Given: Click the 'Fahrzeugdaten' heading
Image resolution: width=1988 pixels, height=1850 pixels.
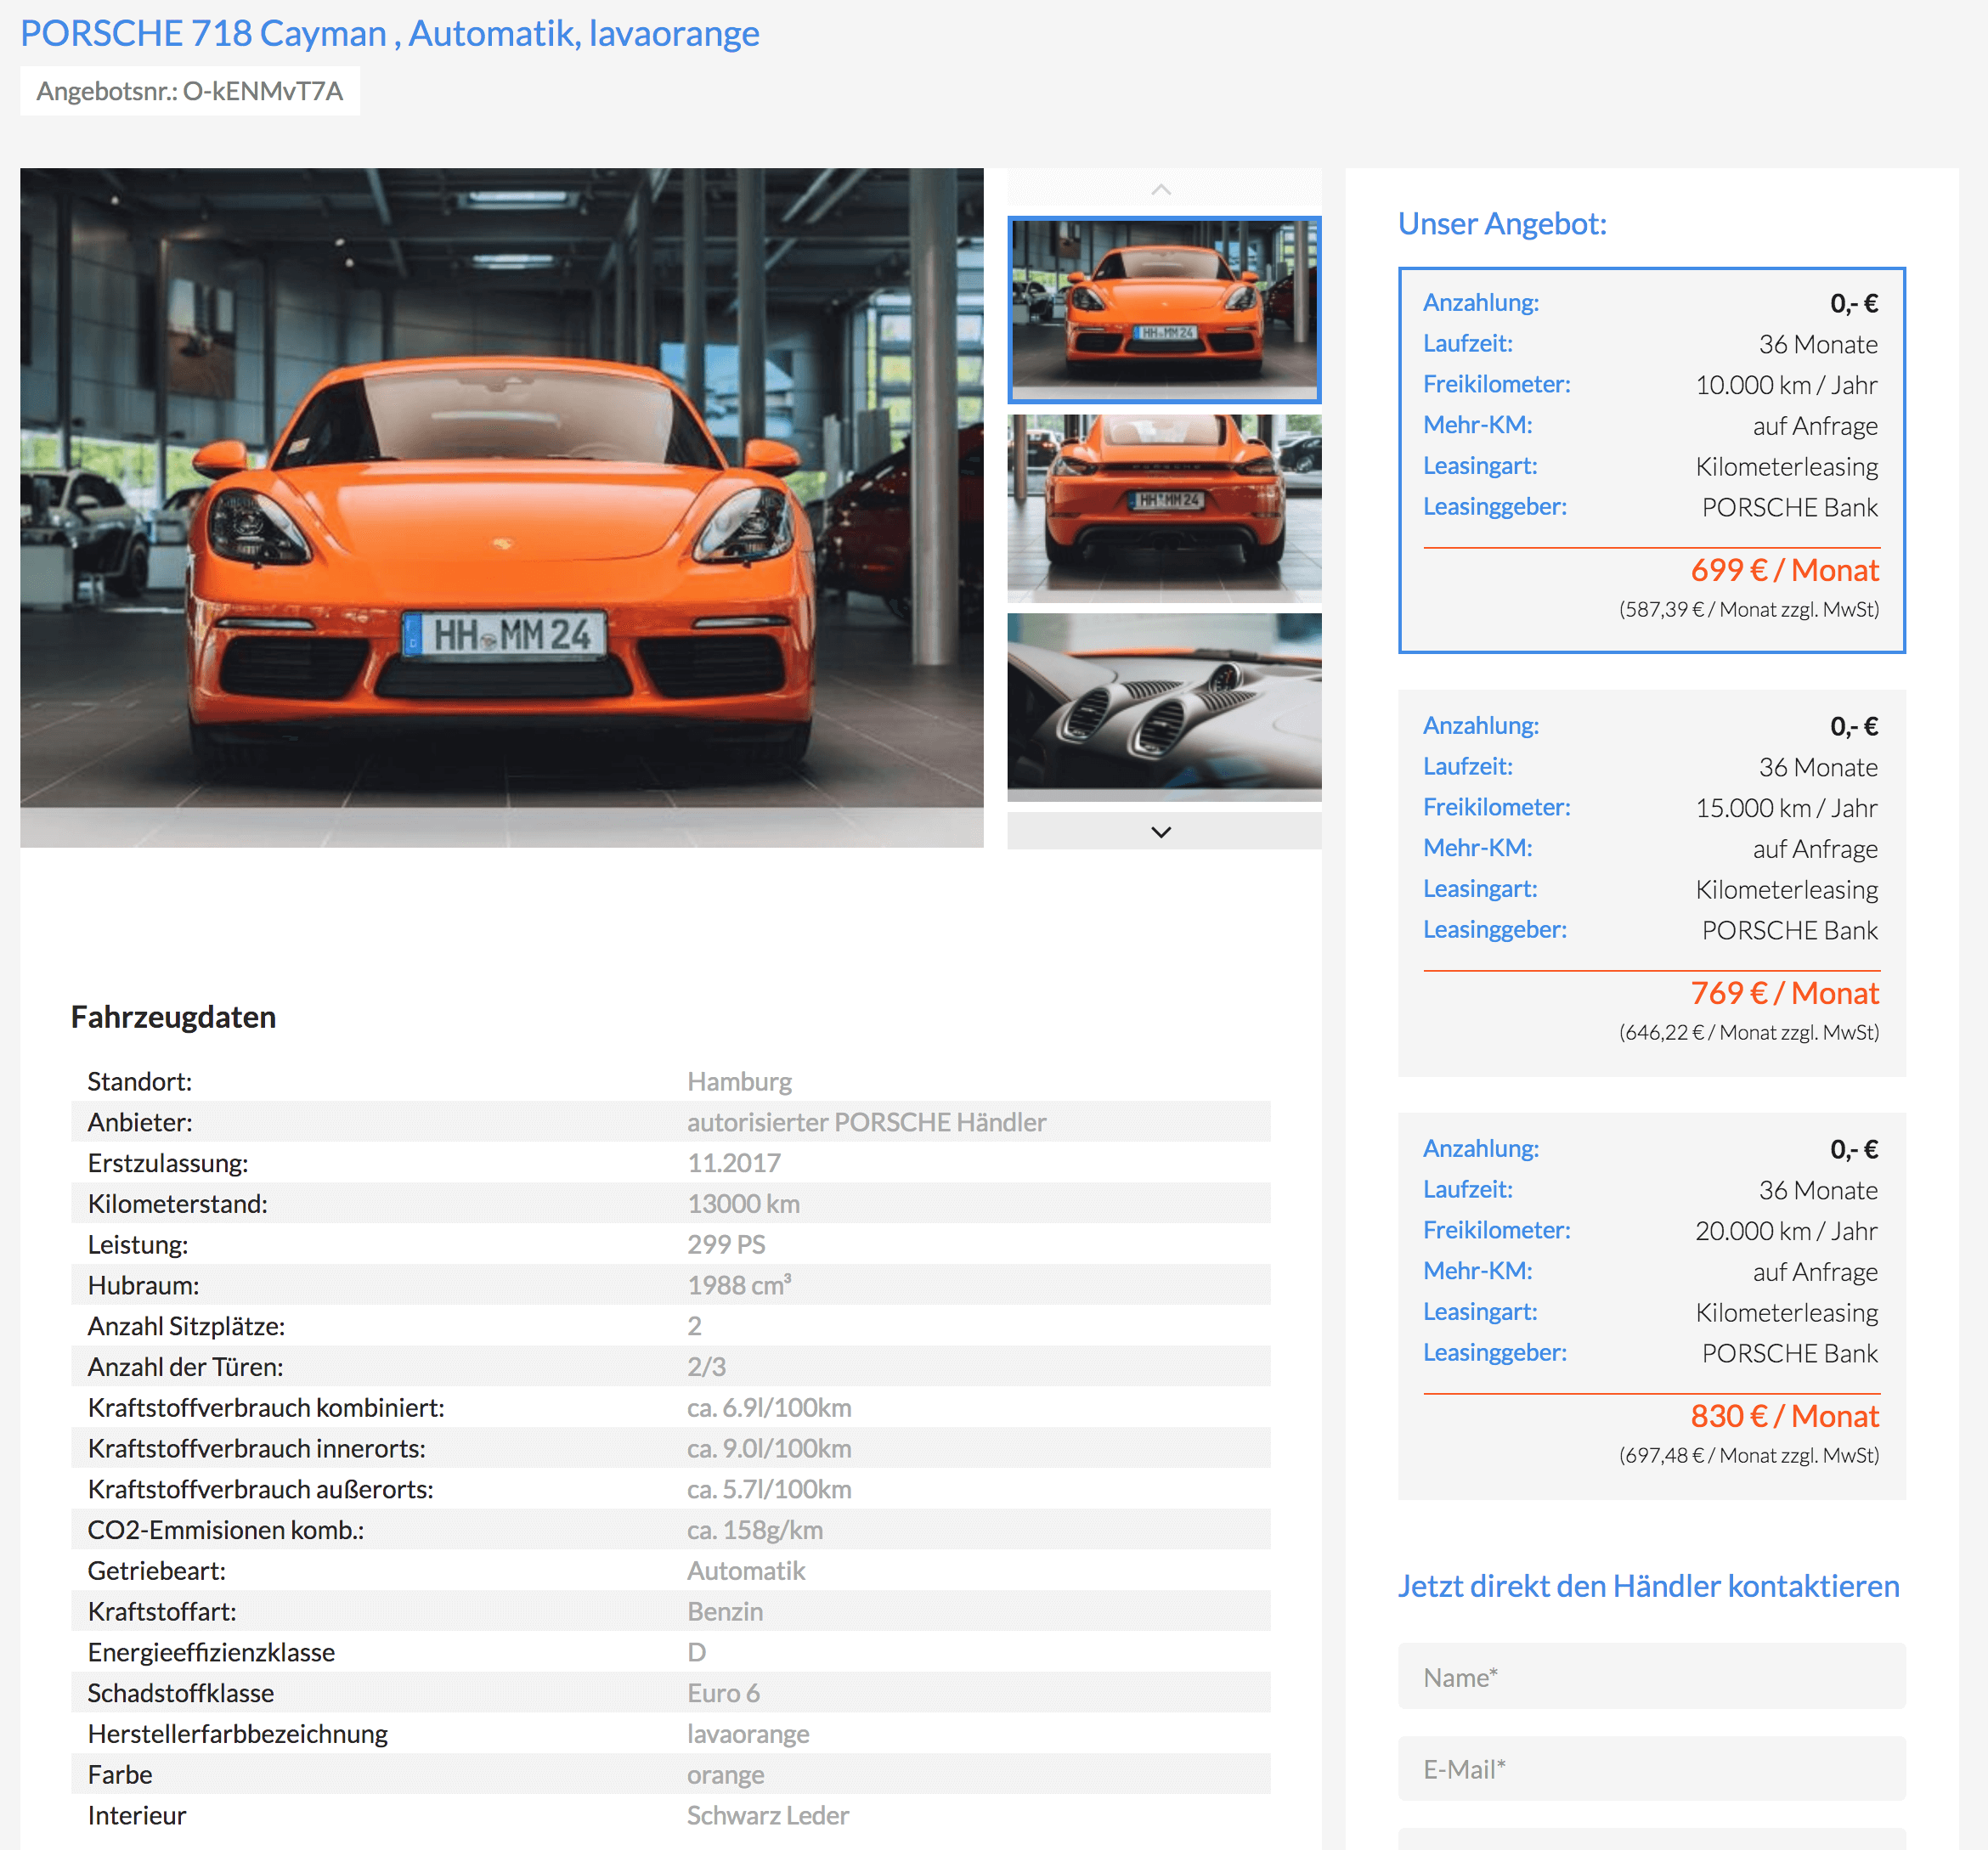Looking at the screenshot, I should (x=173, y=1017).
